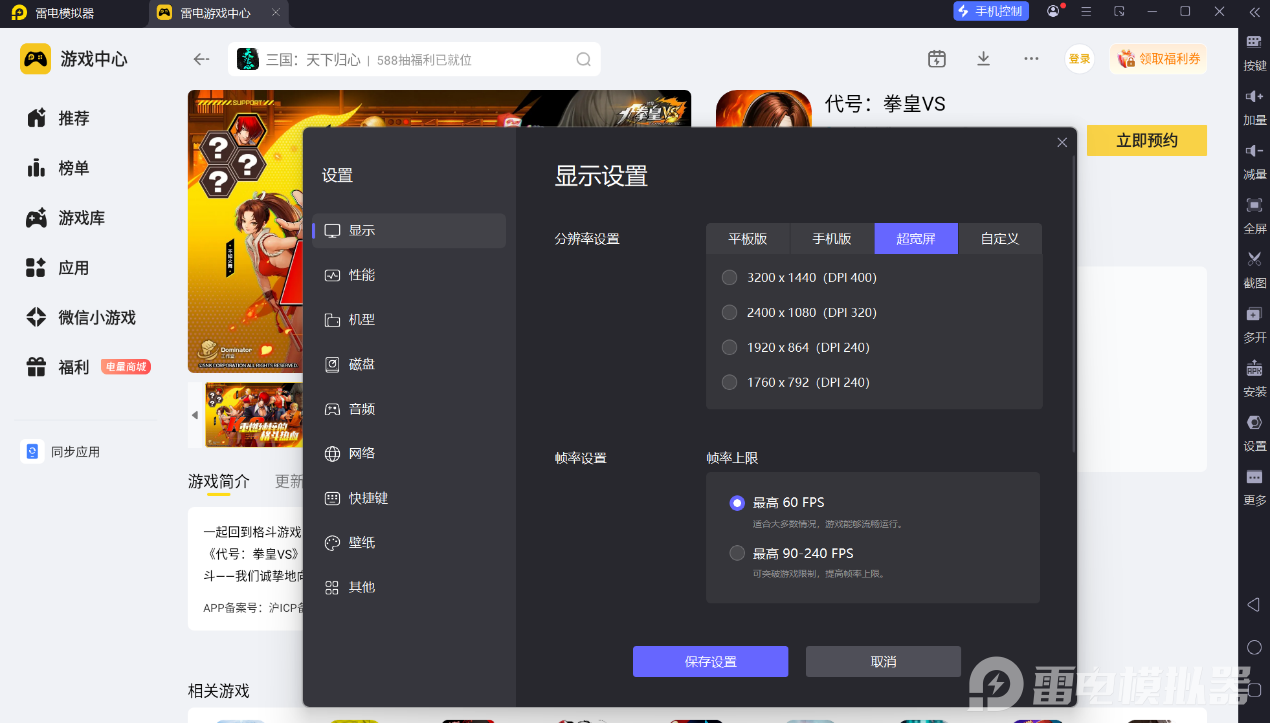Click 保存设置 button
The width and height of the screenshot is (1270, 723).
coord(710,662)
